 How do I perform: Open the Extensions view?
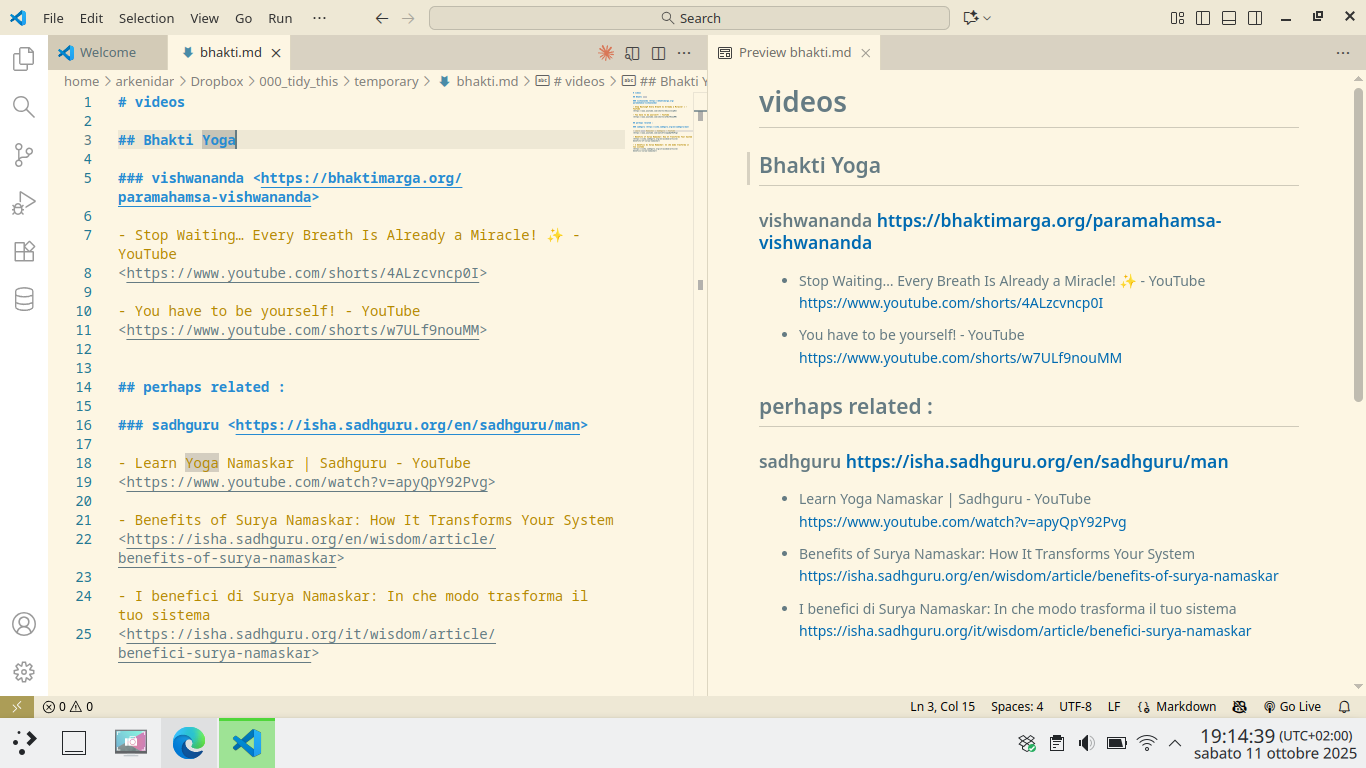[x=24, y=252]
